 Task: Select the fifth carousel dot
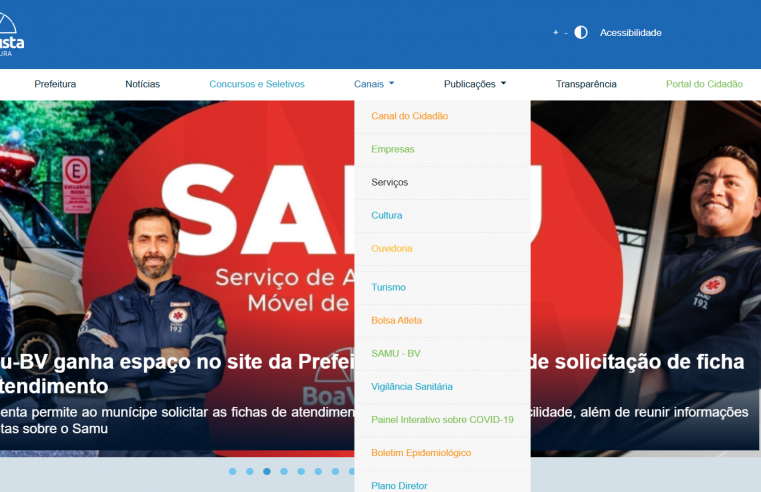[x=301, y=471]
